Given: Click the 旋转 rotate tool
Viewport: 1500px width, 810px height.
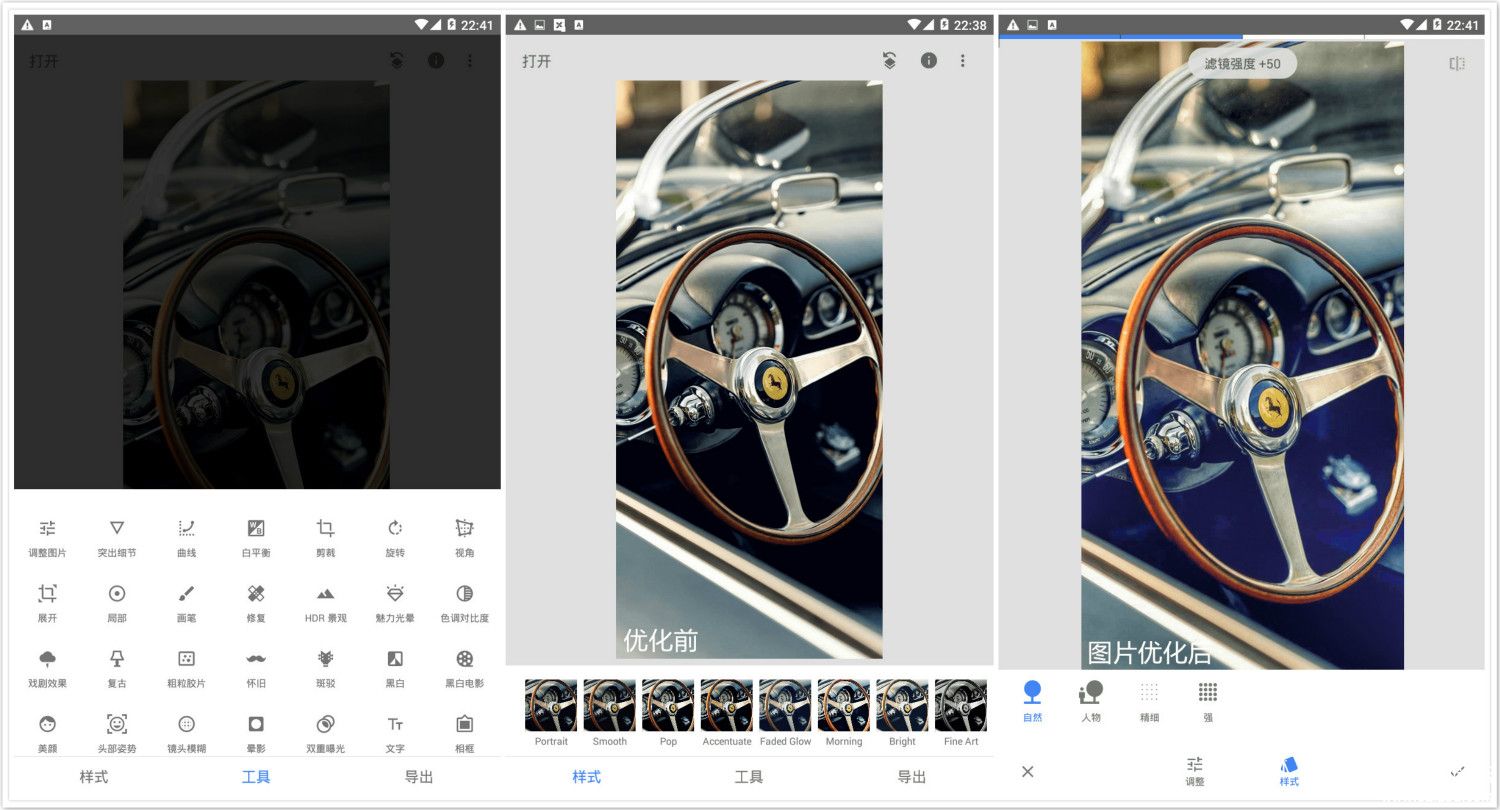Looking at the screenshot, I should (395, 536).
